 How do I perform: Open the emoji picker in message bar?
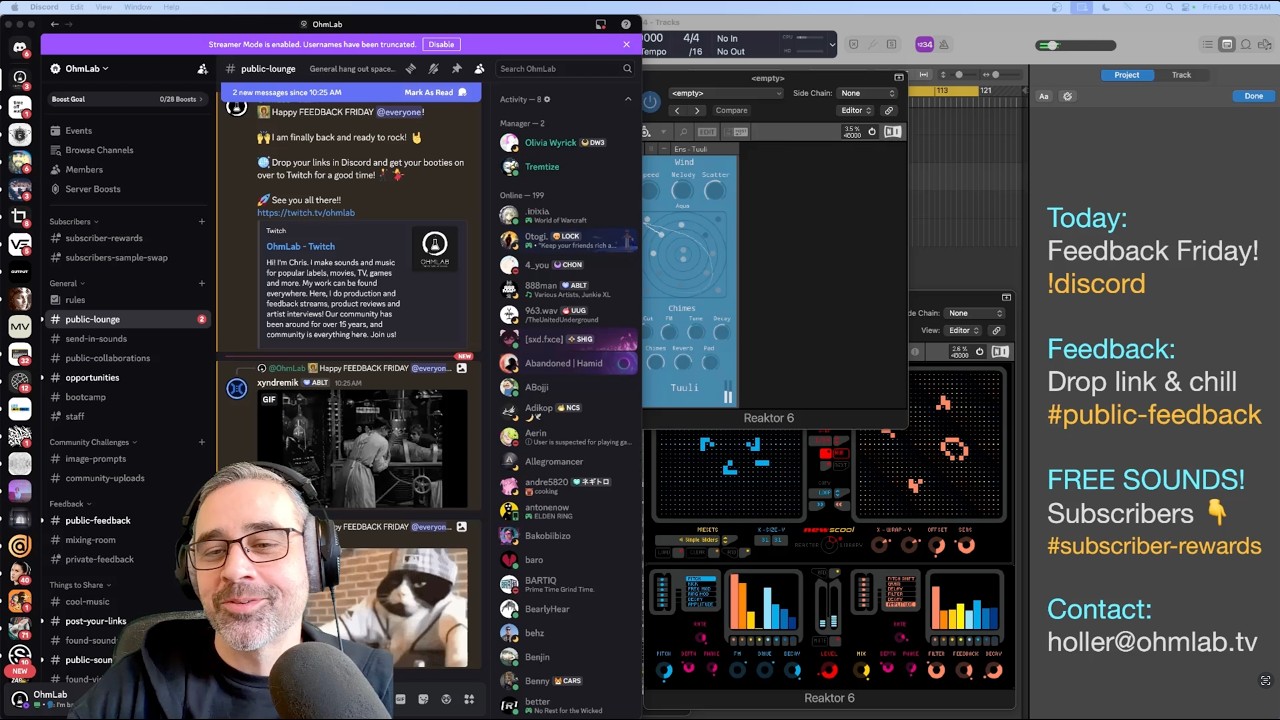click(446, 699)
